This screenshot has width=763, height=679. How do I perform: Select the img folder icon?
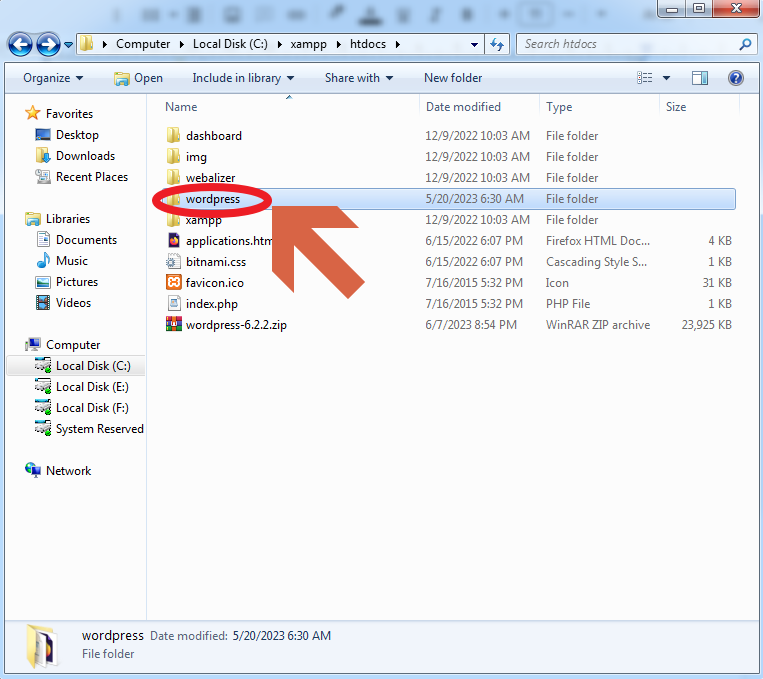pyautogui.click(x=173, y=156)
